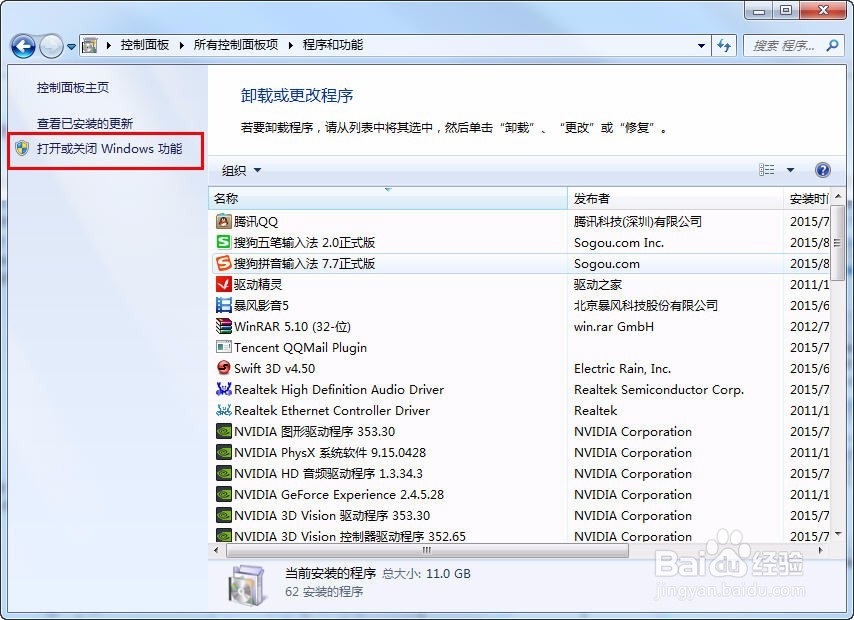Open the view options dropdown arrow

pos(790,171)
